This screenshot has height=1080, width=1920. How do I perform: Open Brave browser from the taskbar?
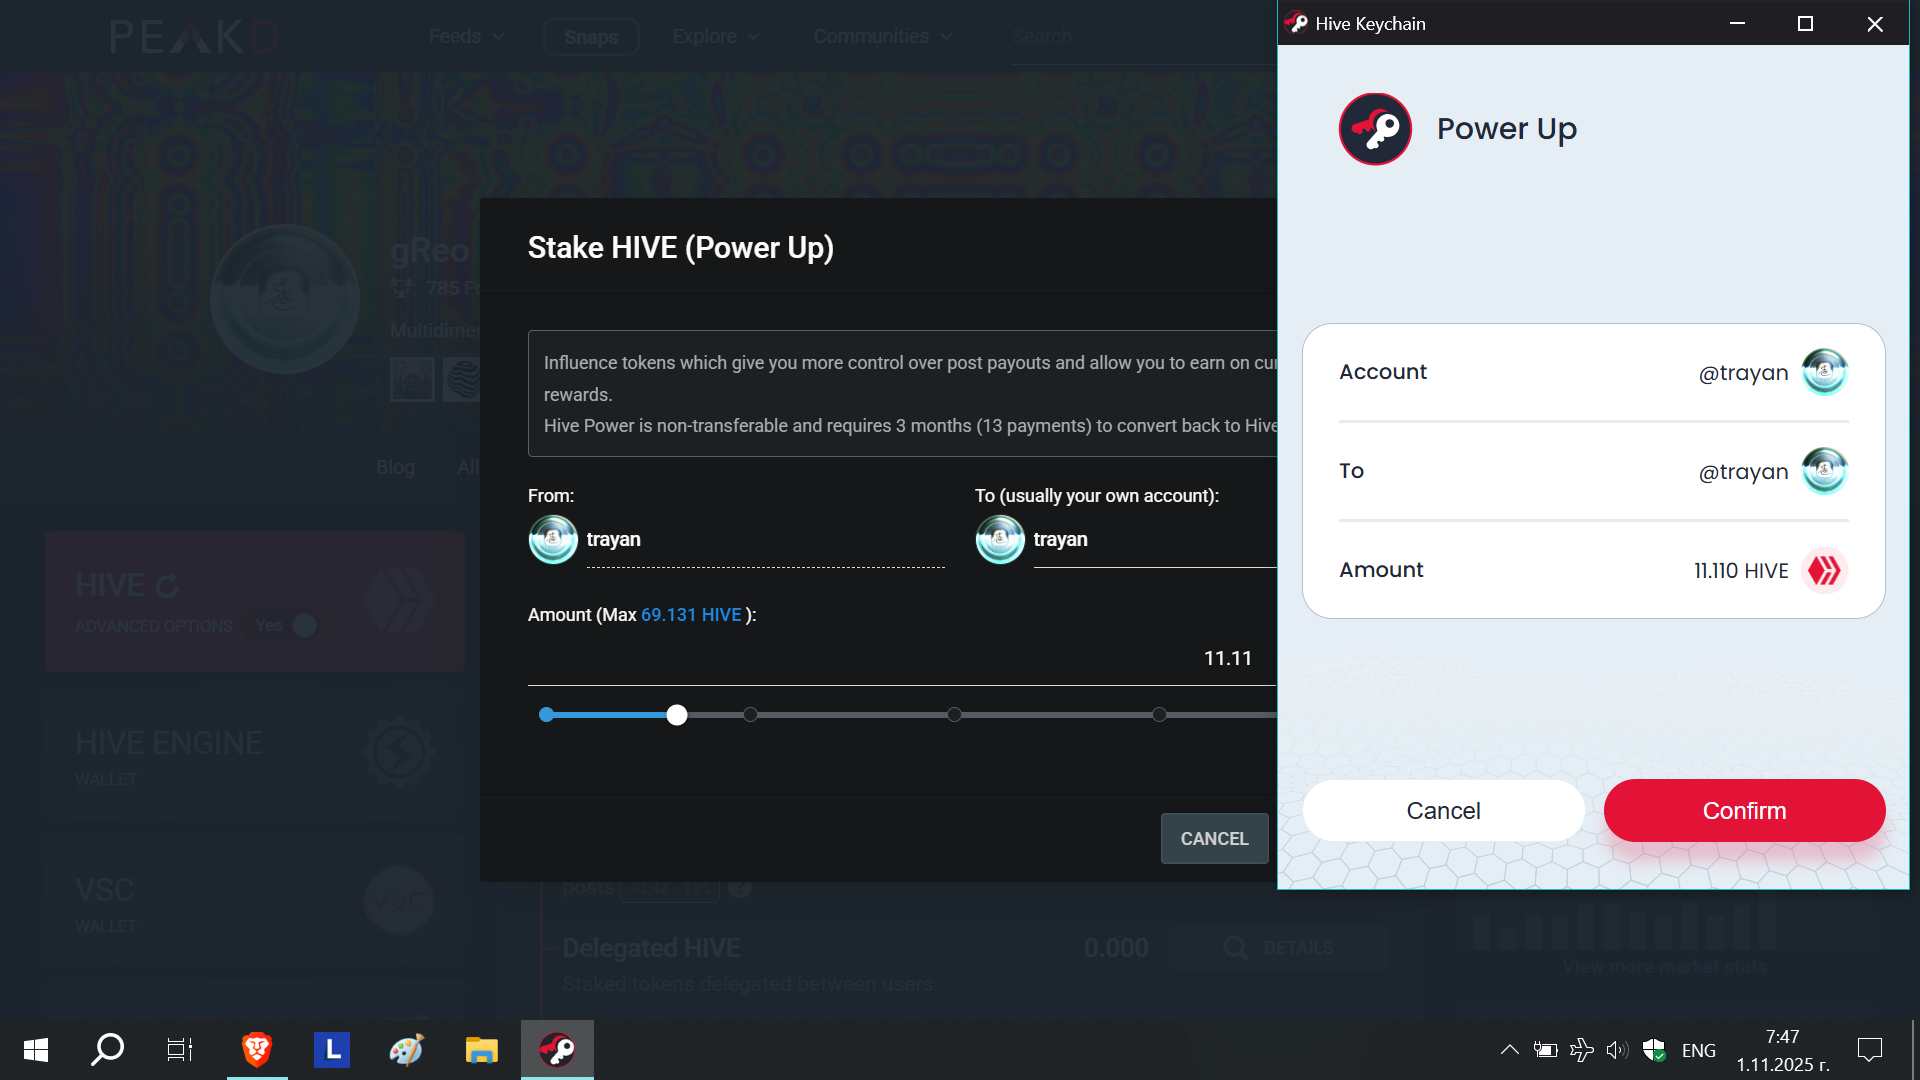pos(257,1050)
